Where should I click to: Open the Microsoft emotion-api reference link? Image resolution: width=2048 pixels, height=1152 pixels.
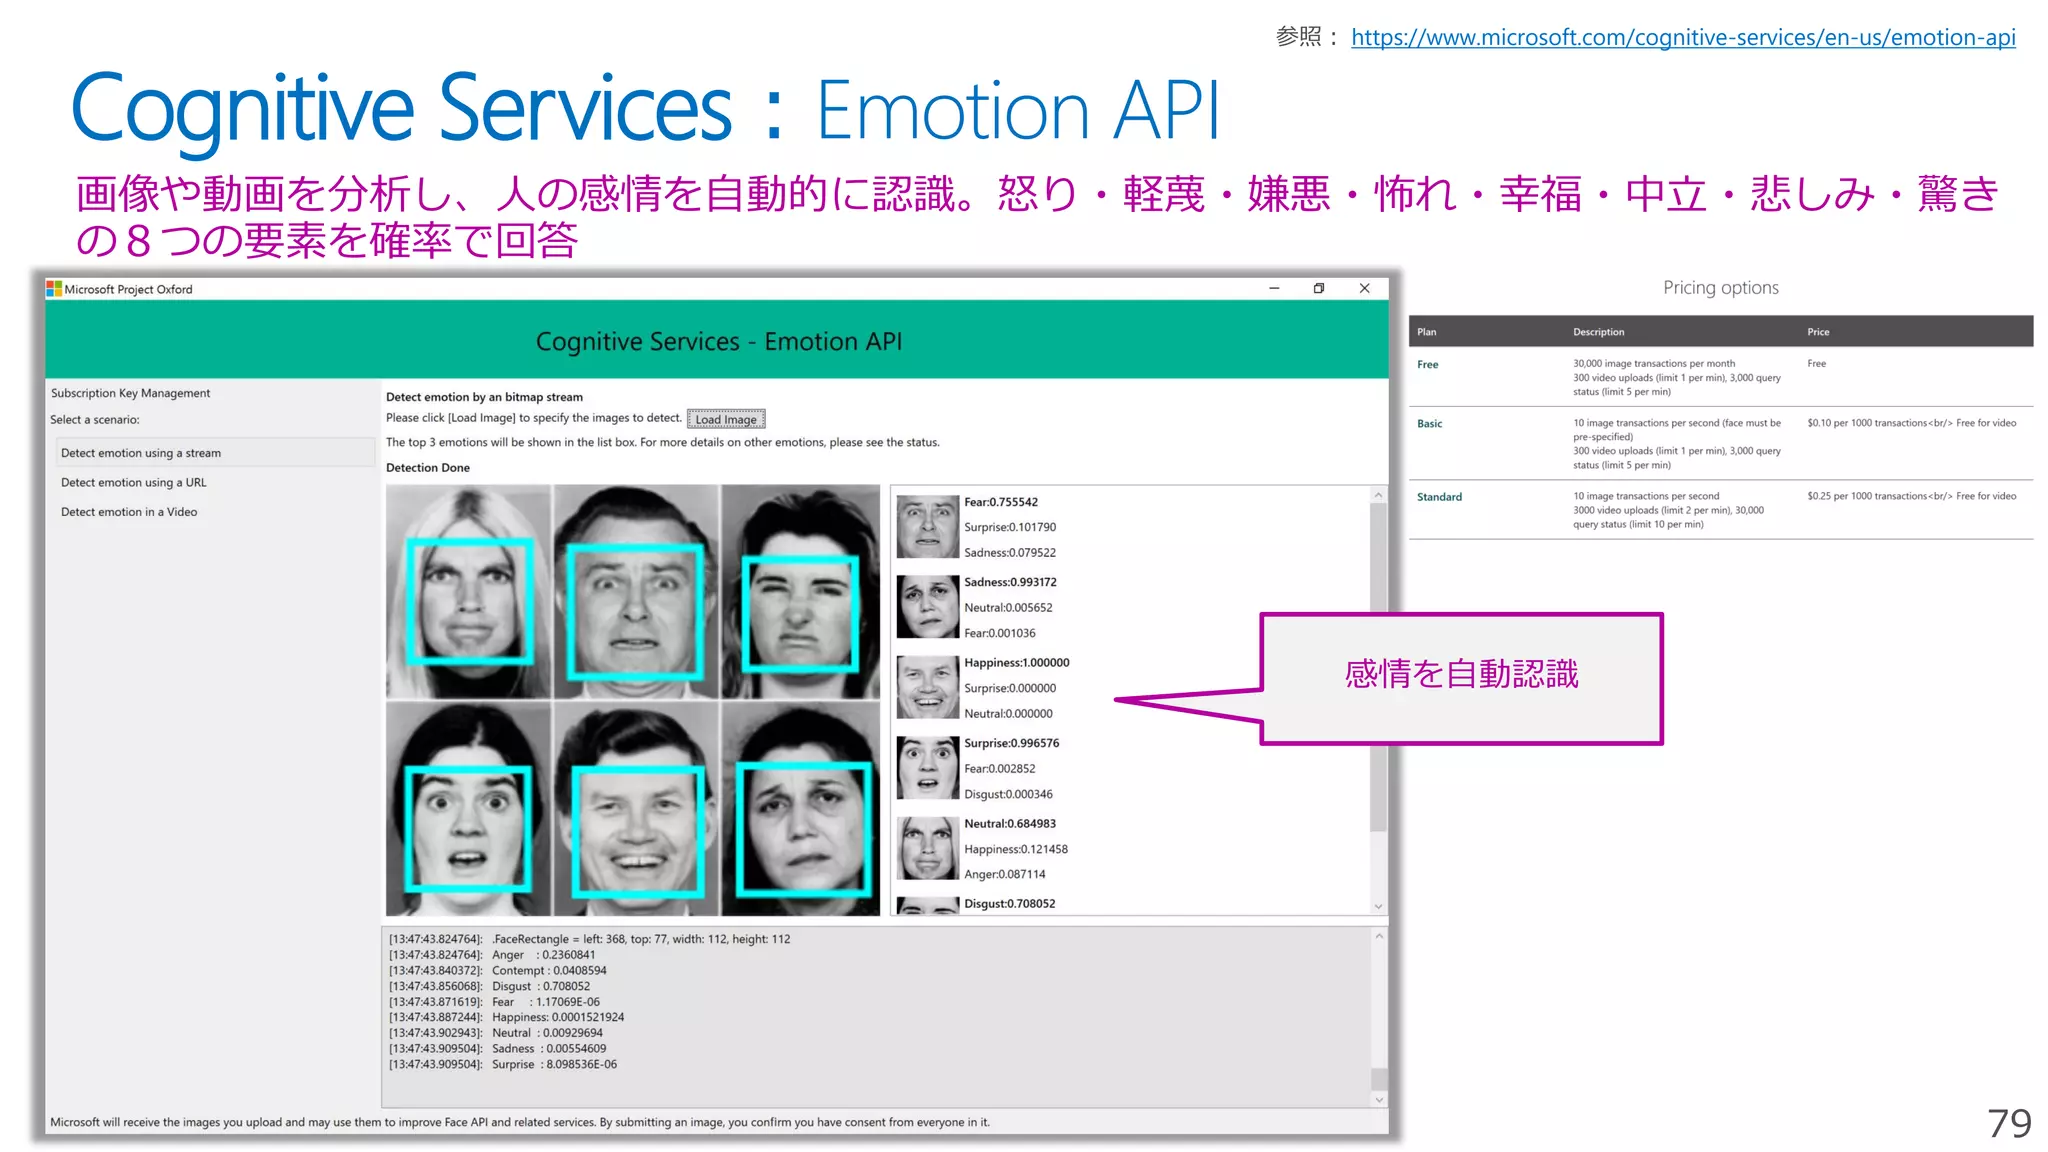[x=1683, y=37]
